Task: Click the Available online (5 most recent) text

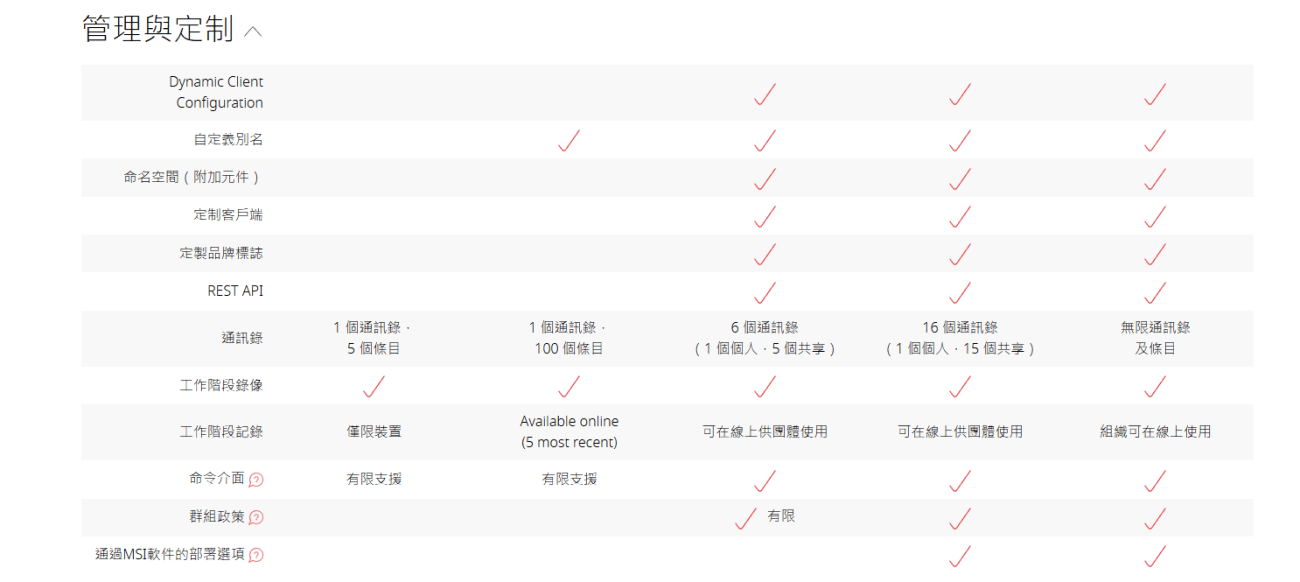Action: click(569, 432)
